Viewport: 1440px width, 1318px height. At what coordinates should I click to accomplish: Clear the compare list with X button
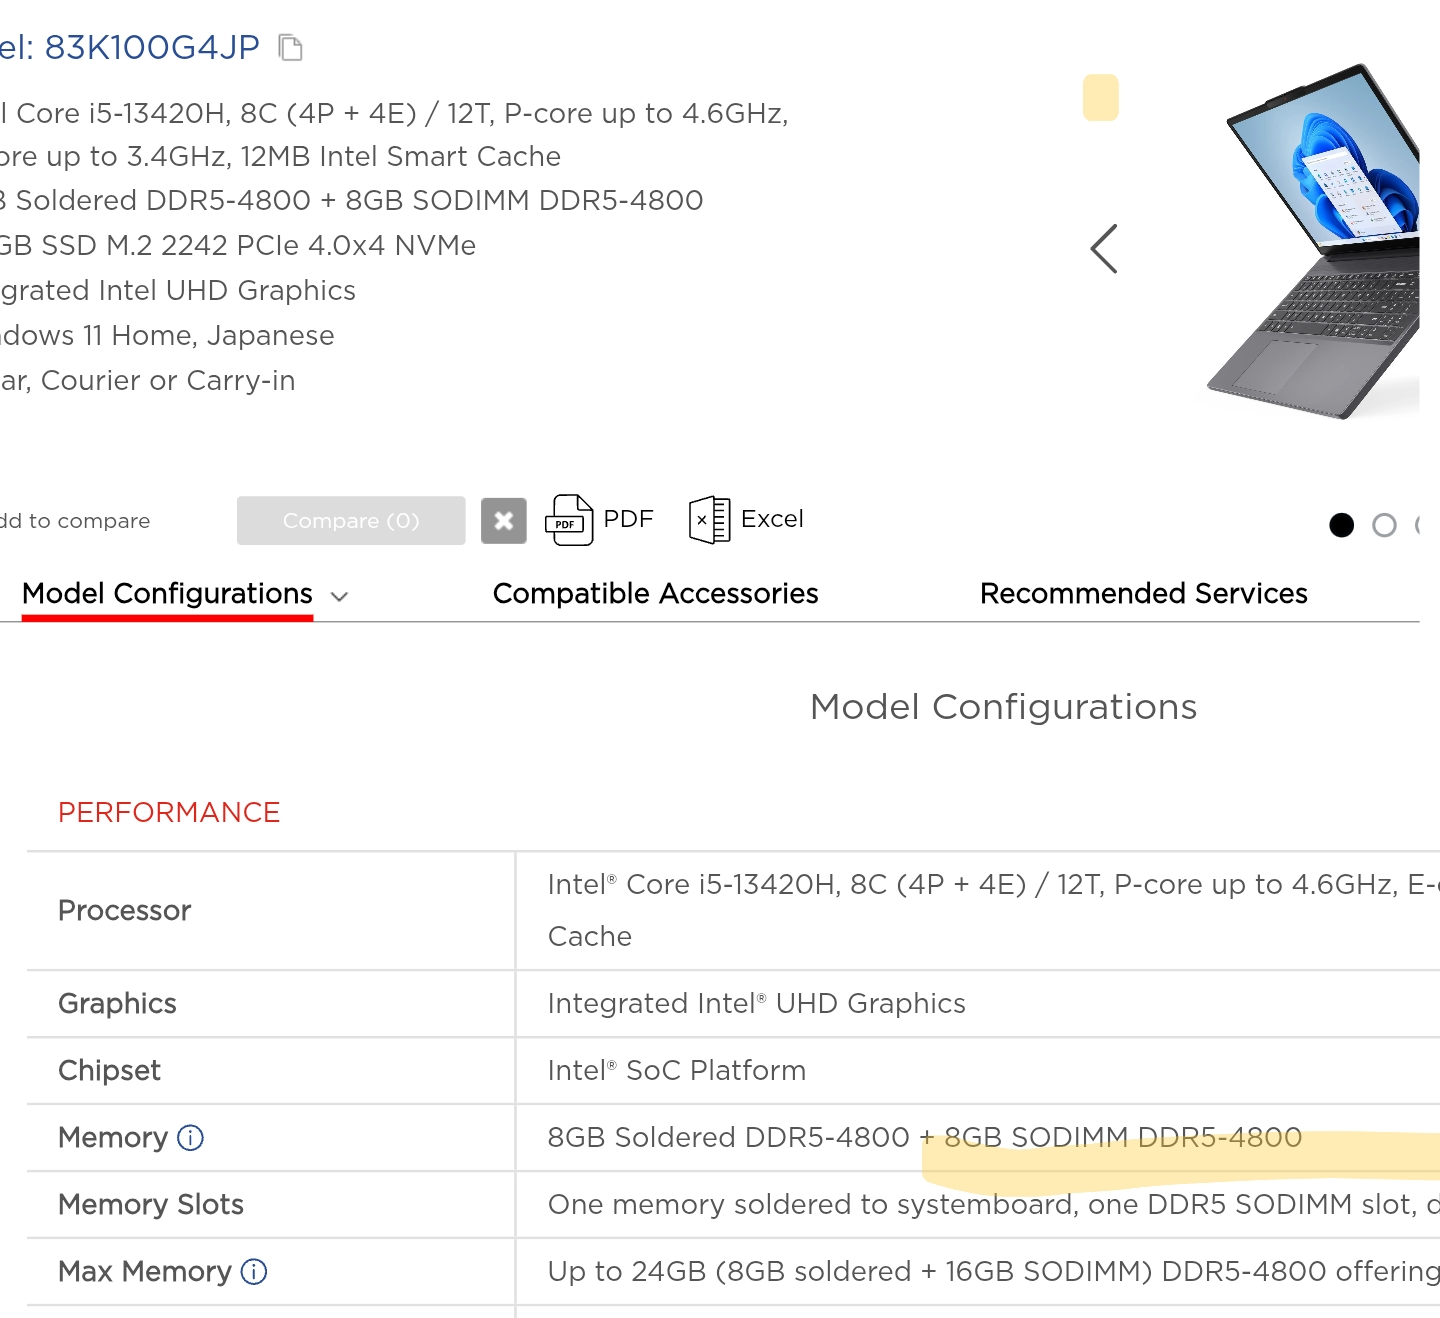click(504, 521)
